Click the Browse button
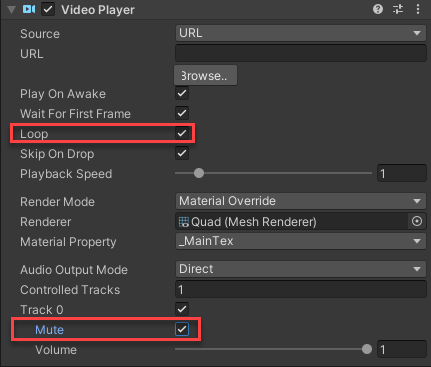 205,75
